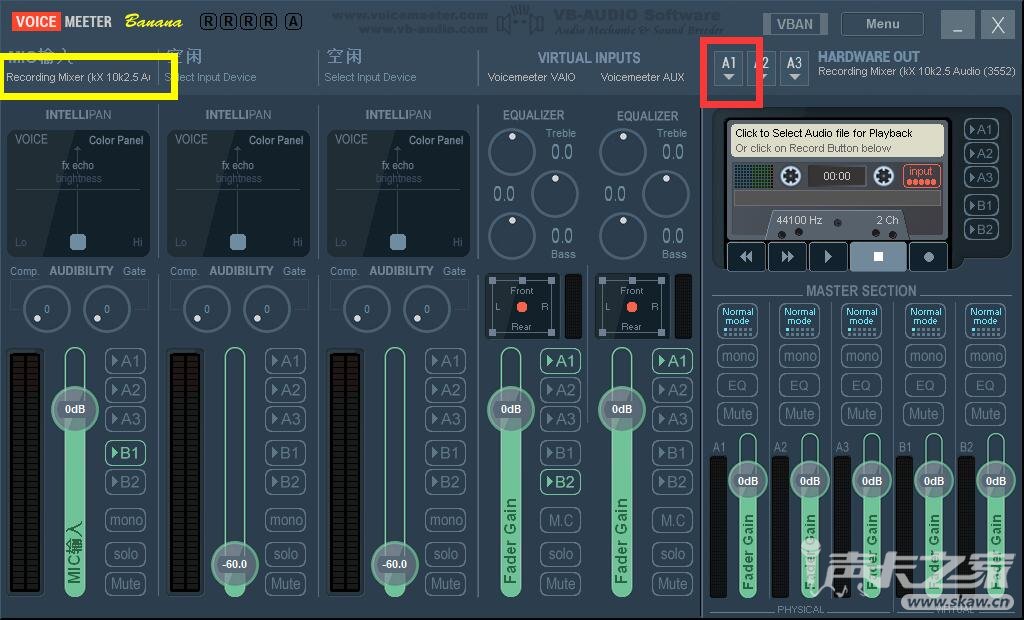Mute the MIC input strip
This screenshot has height=620, width=1024.
click(125, 583)
